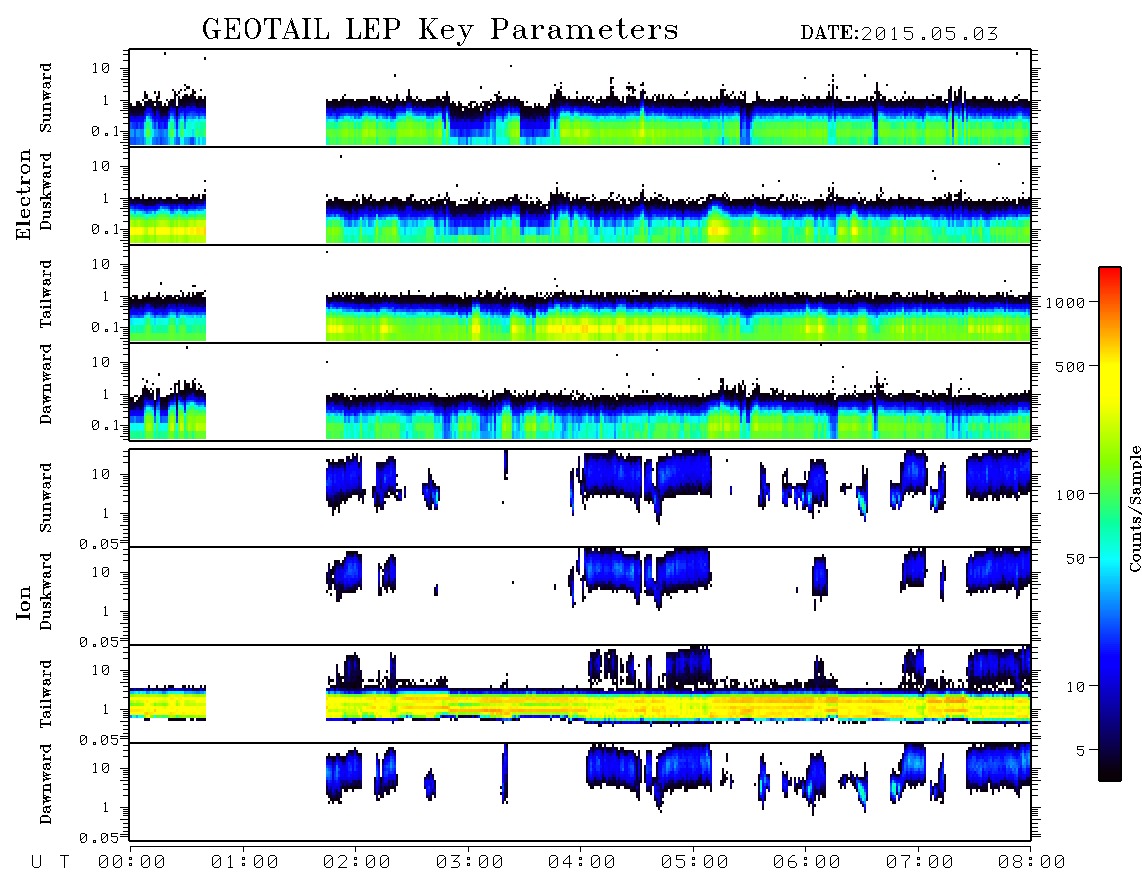
Task: Click the Ion 'Duskward' axis label
Action: tap(45, 591)
